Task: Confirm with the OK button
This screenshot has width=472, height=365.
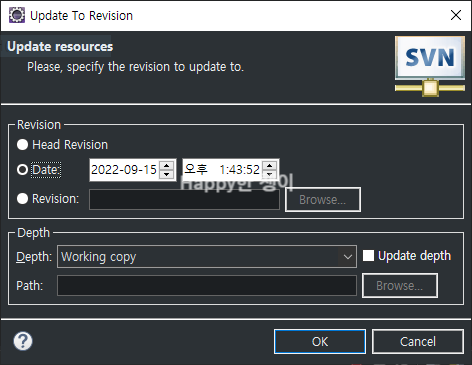Action: 320,341
